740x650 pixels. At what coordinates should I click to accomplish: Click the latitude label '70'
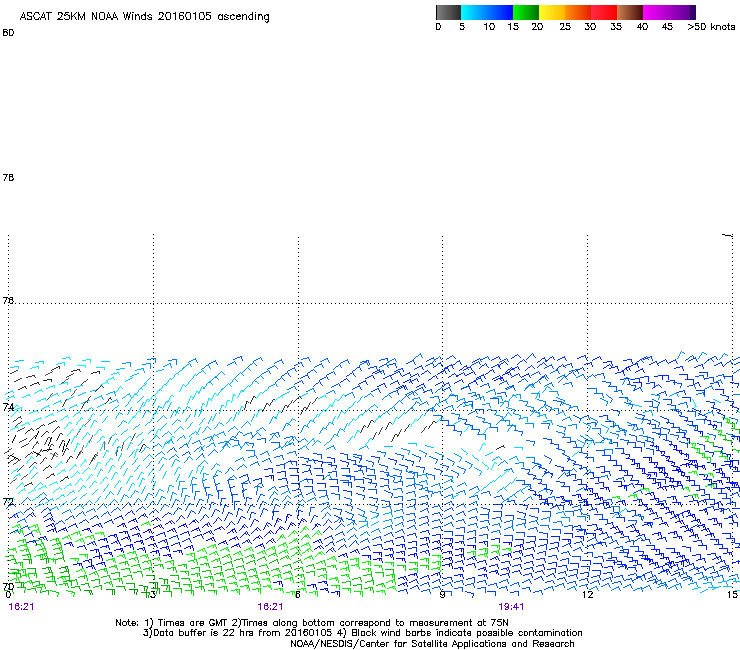point(8,587)
